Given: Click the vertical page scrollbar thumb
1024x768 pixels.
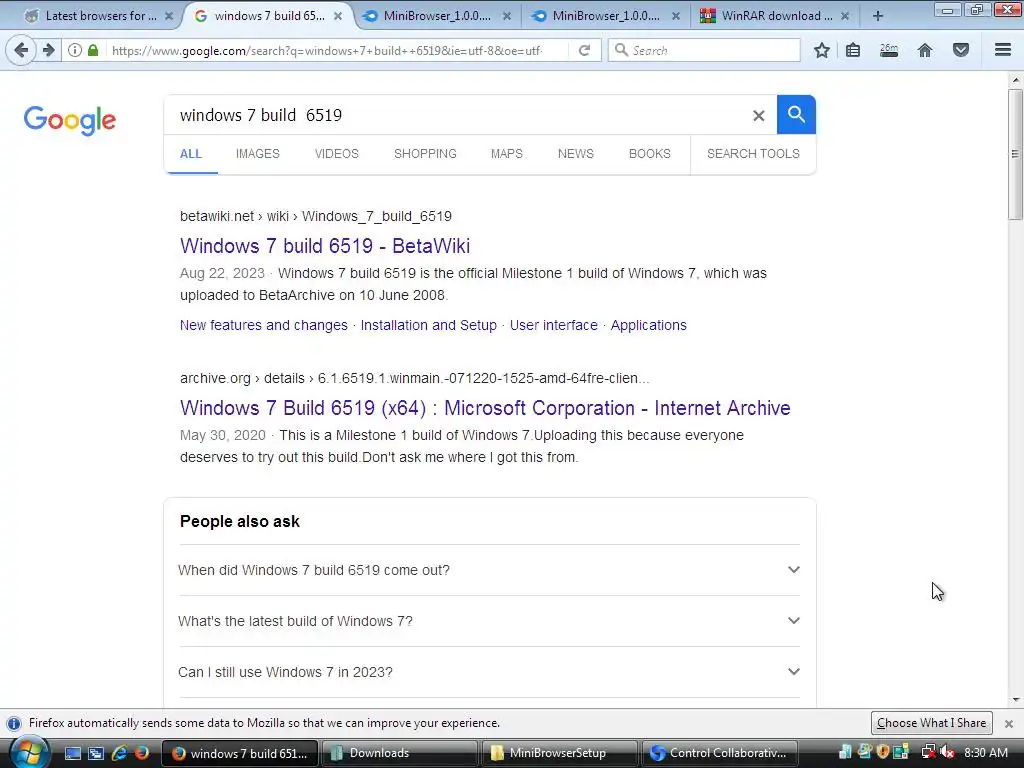Looking at the screenshot, I should click(1015, 155).
